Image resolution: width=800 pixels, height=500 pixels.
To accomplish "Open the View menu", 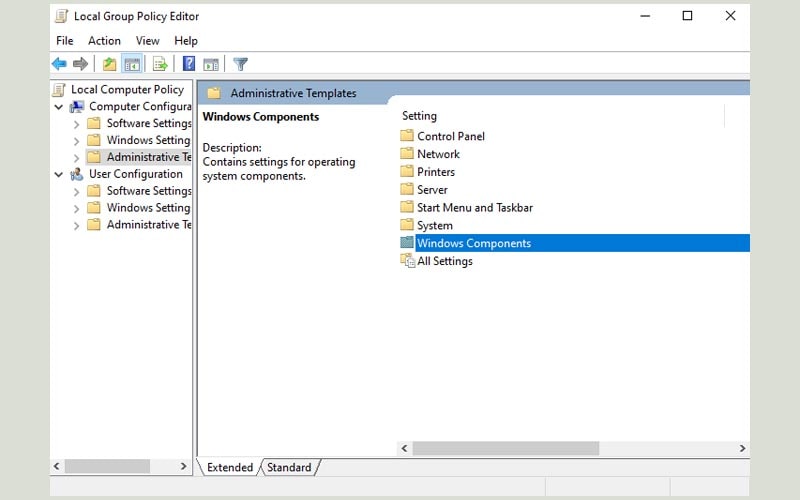I will point(147,41).
